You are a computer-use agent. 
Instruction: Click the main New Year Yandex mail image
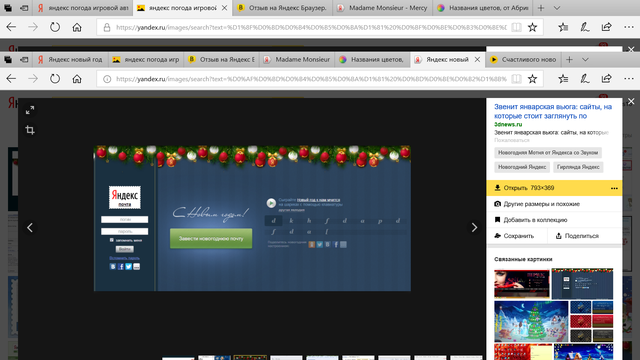[252, 218]
